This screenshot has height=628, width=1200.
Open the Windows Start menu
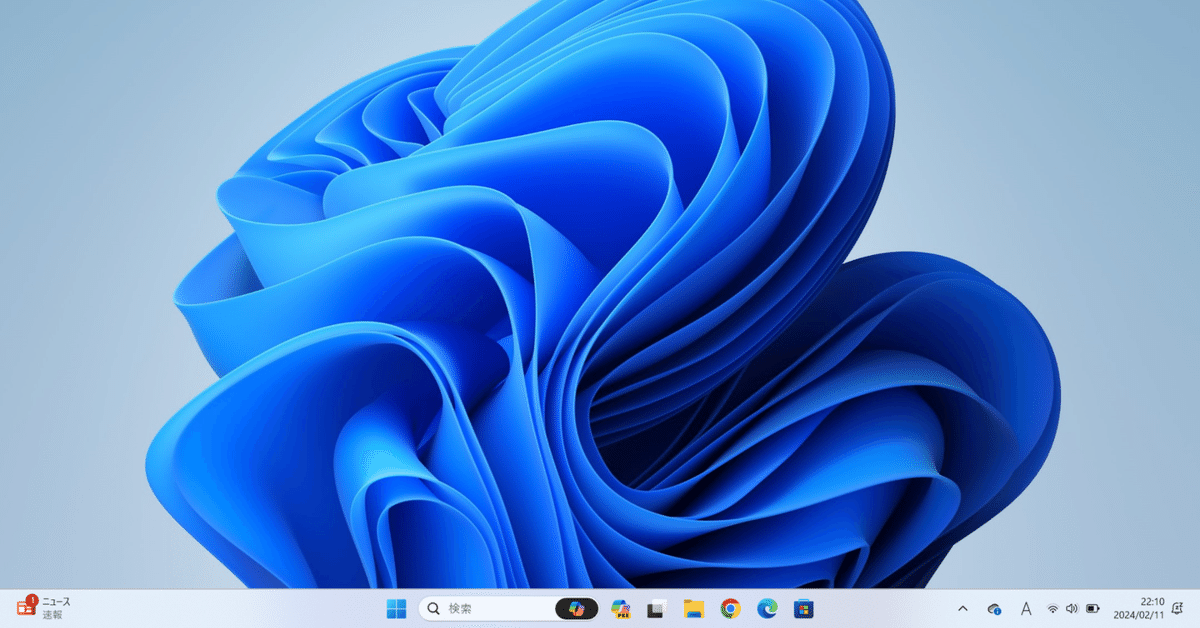pyautogui.click(x=397, y=608)
